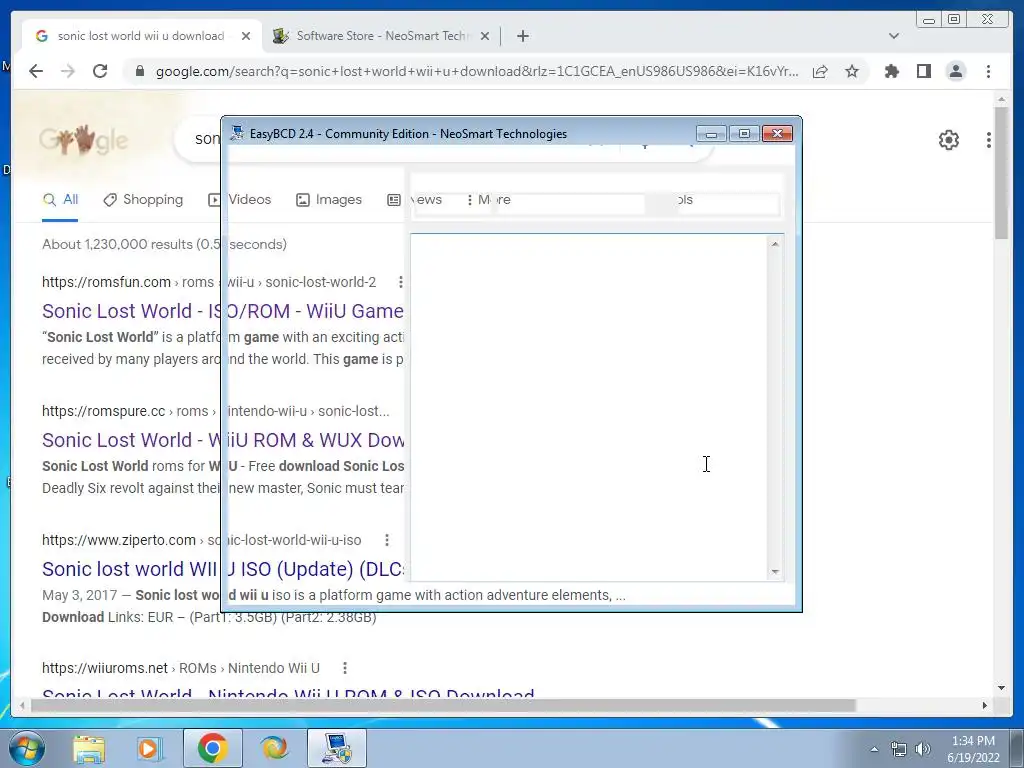Select the All search filter
This screenshot has width=1024, height=768.
point(60,200)
